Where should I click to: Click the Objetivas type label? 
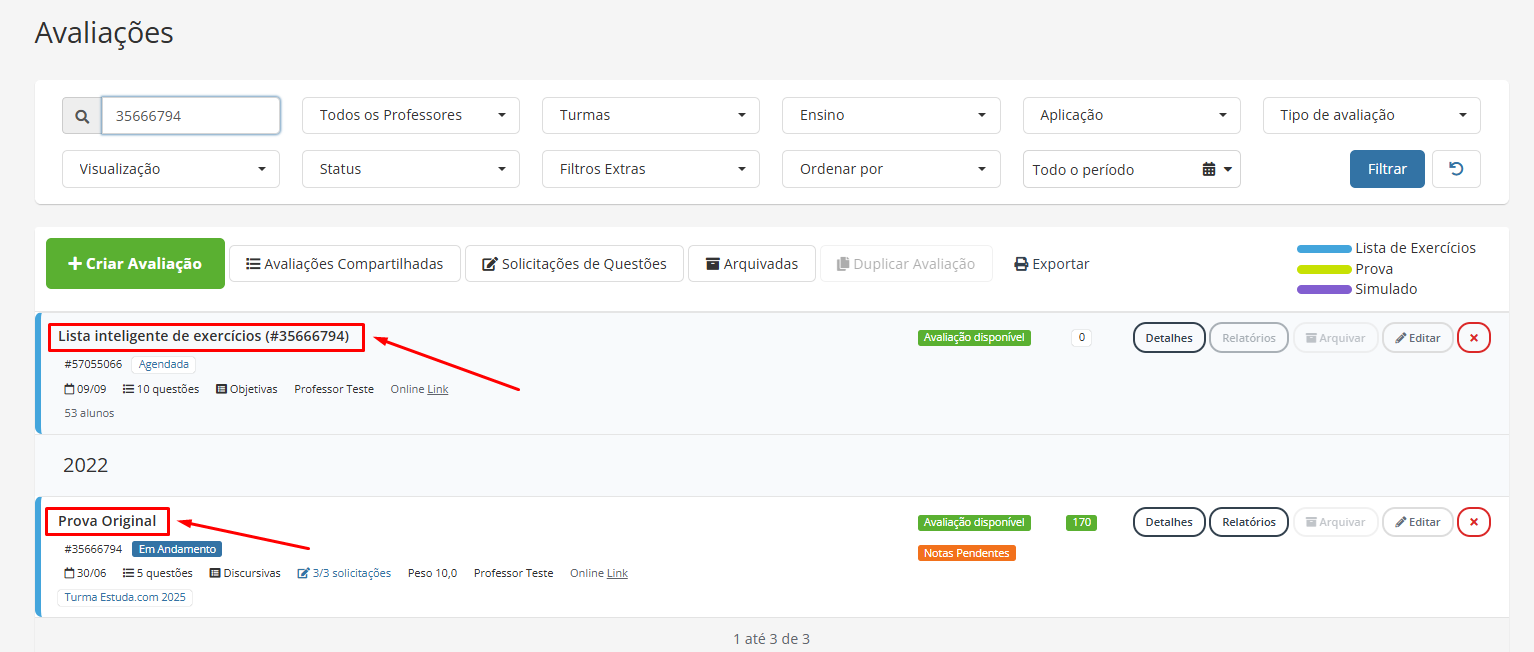[246, 389]
